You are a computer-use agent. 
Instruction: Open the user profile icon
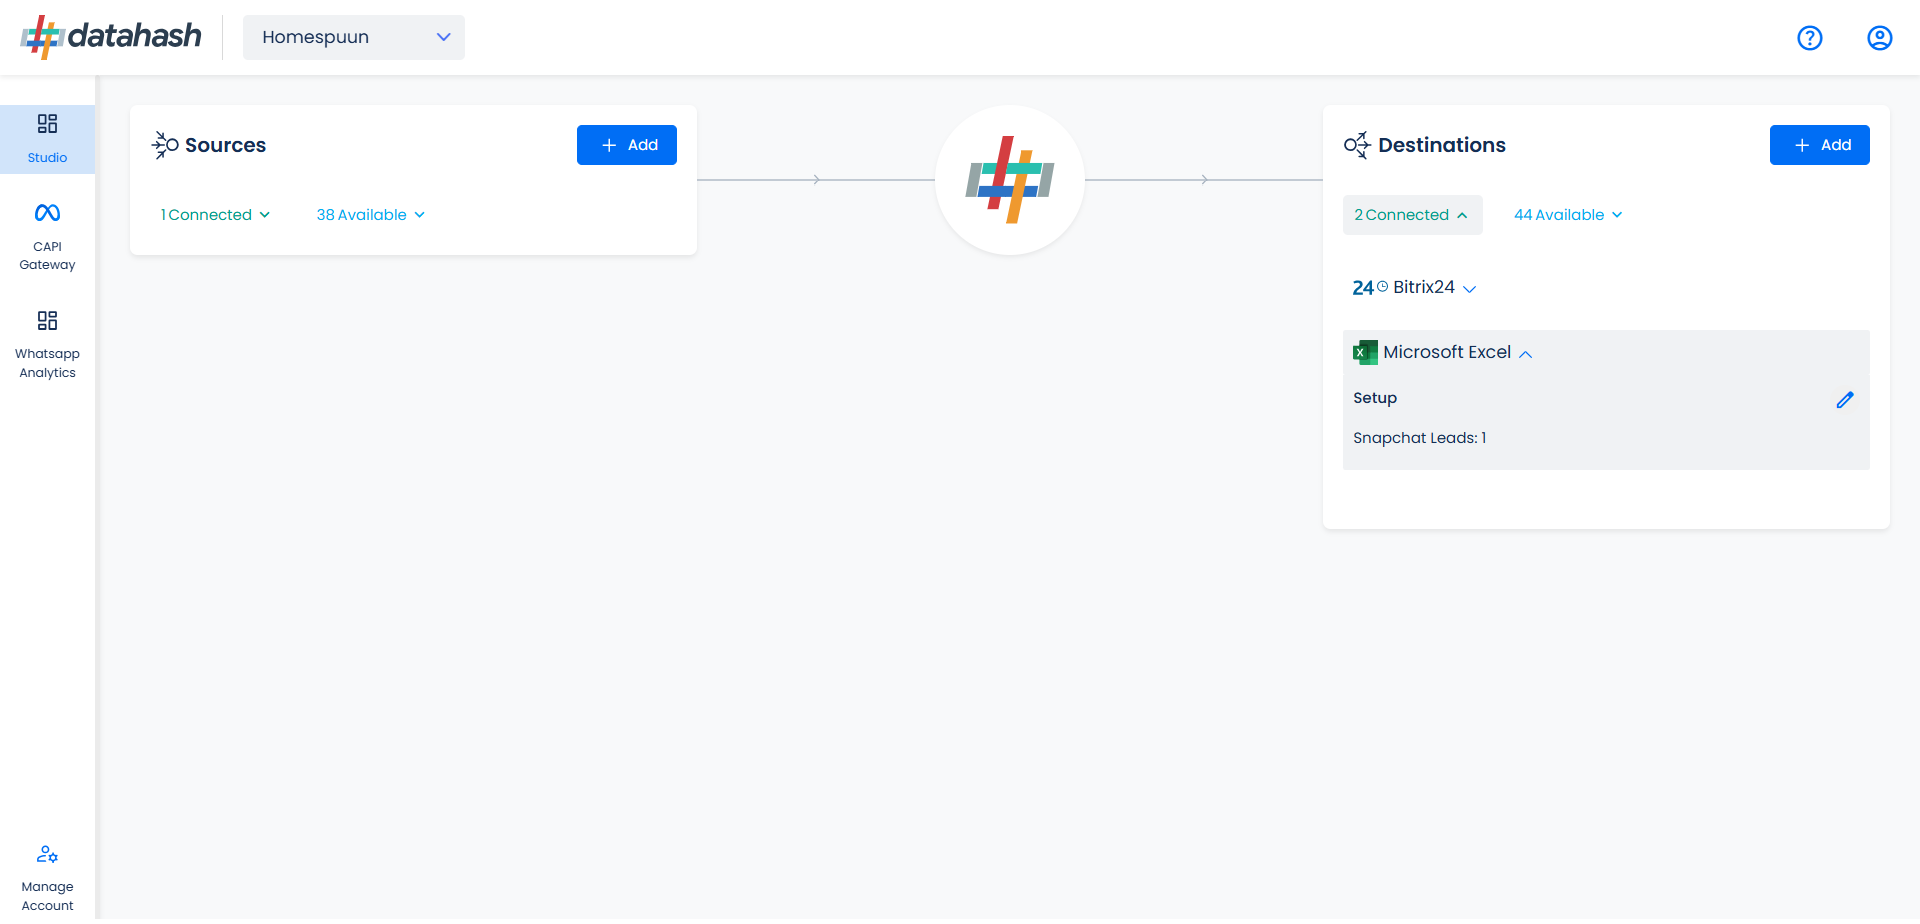tap(1879, 38)
